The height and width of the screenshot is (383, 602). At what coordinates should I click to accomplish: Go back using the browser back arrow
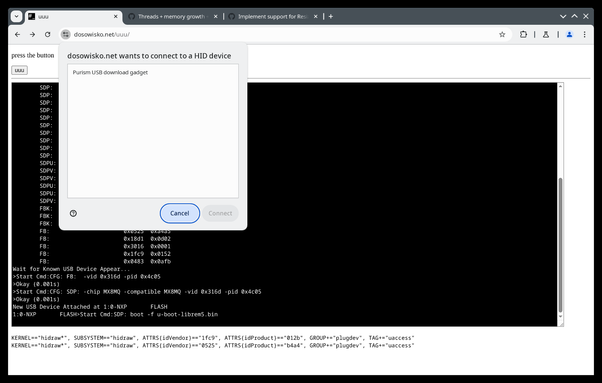pyautogui.click(x=18, y=35)
